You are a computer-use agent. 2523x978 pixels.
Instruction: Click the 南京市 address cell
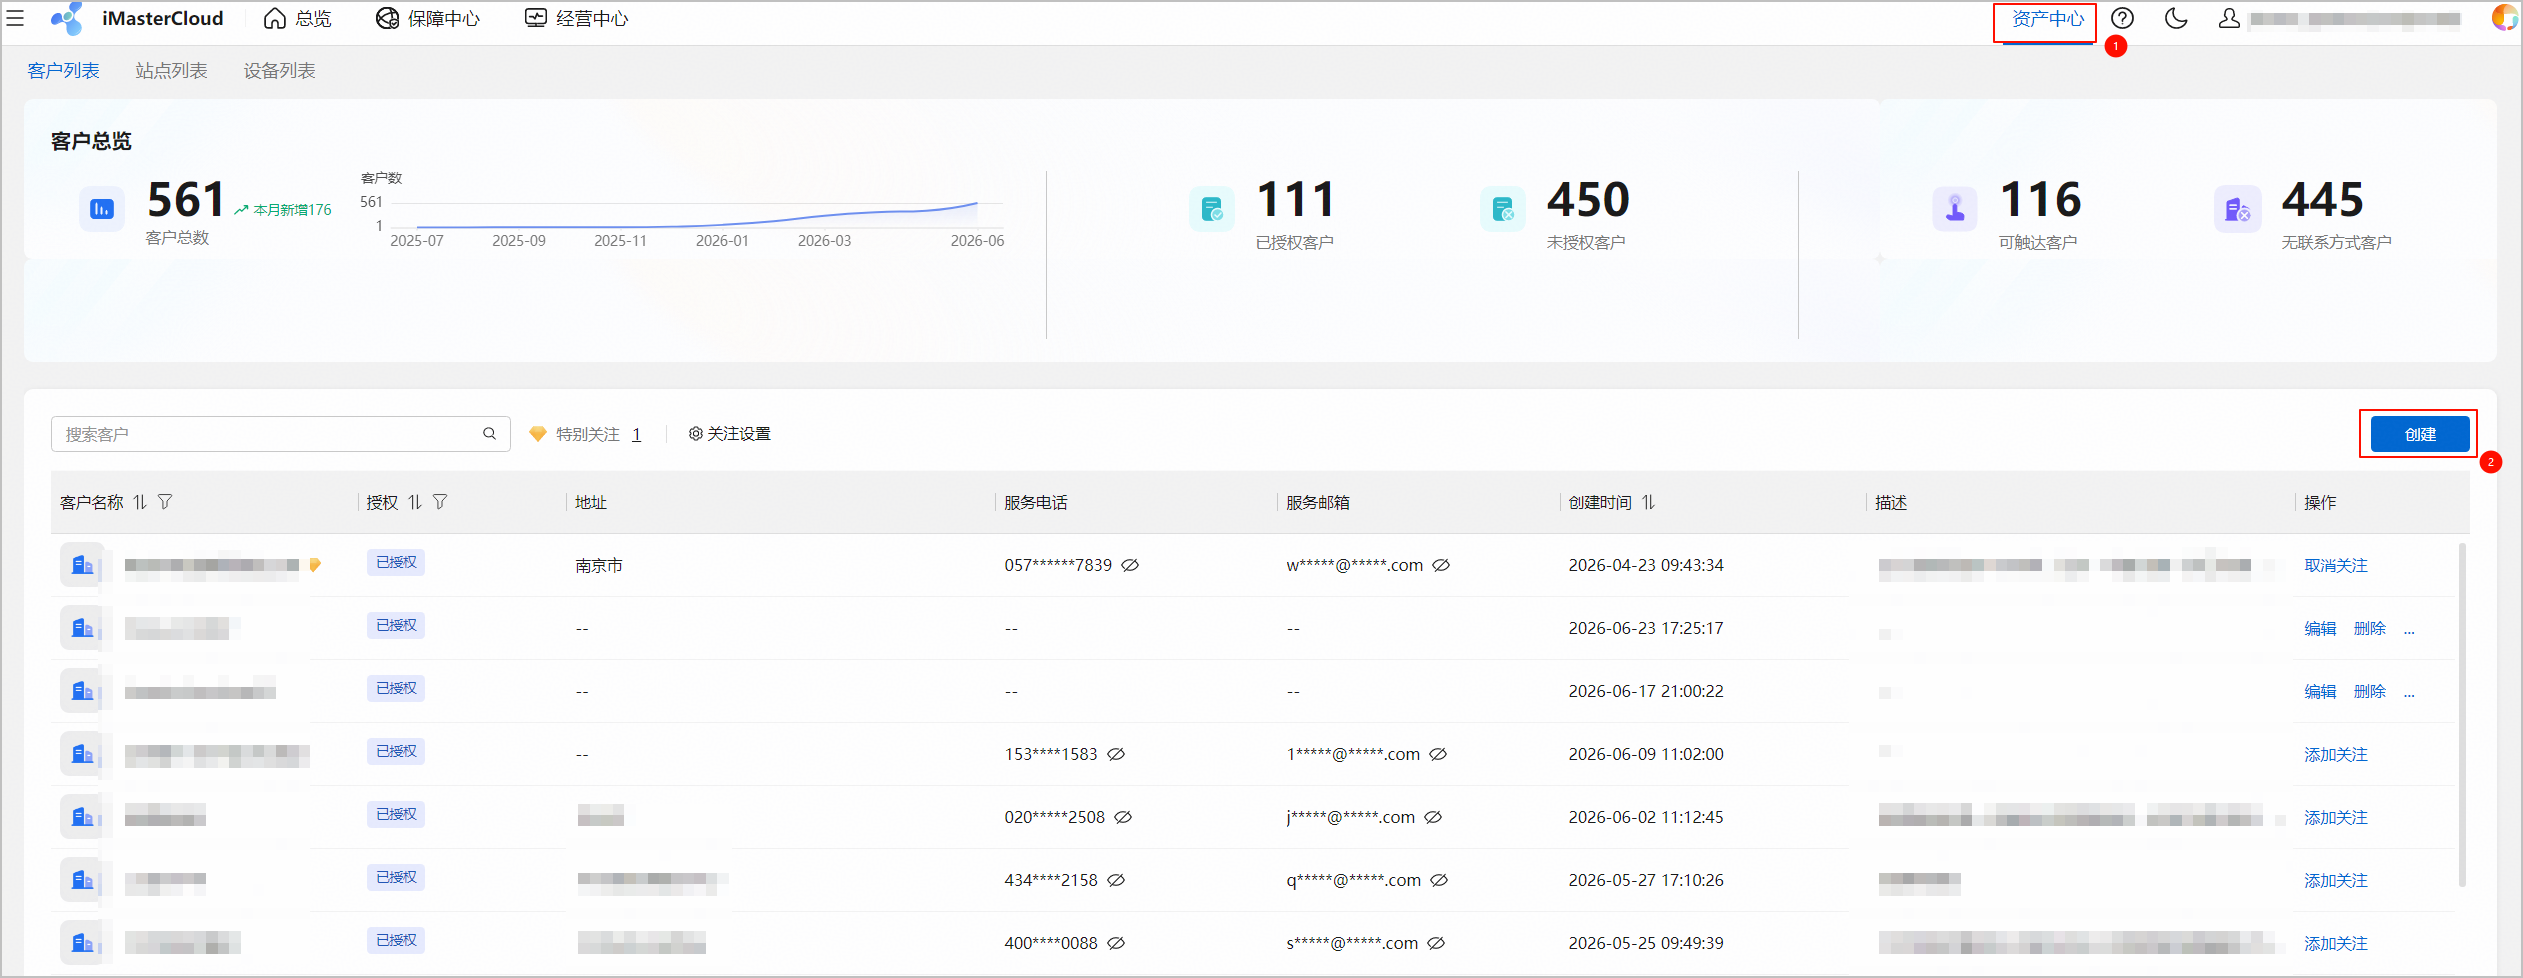tap(599, 565)
